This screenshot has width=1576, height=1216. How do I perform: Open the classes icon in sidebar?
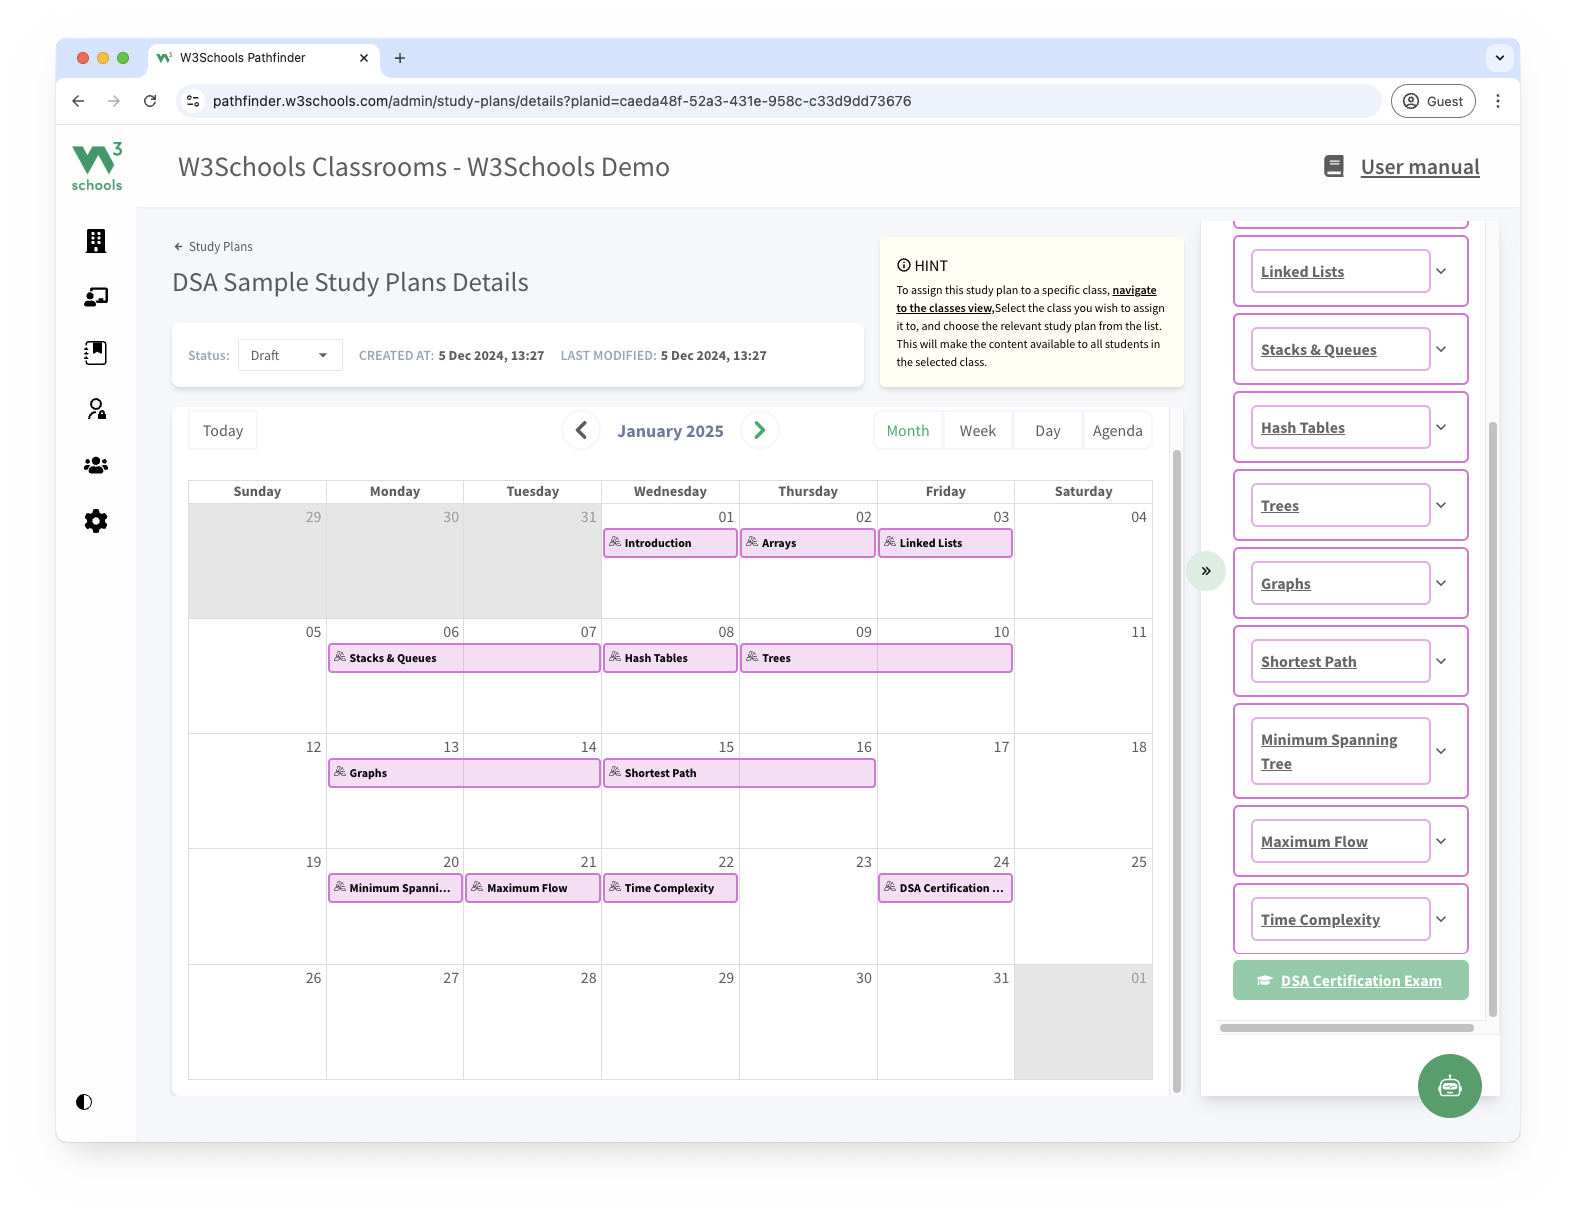click(96, 297)
